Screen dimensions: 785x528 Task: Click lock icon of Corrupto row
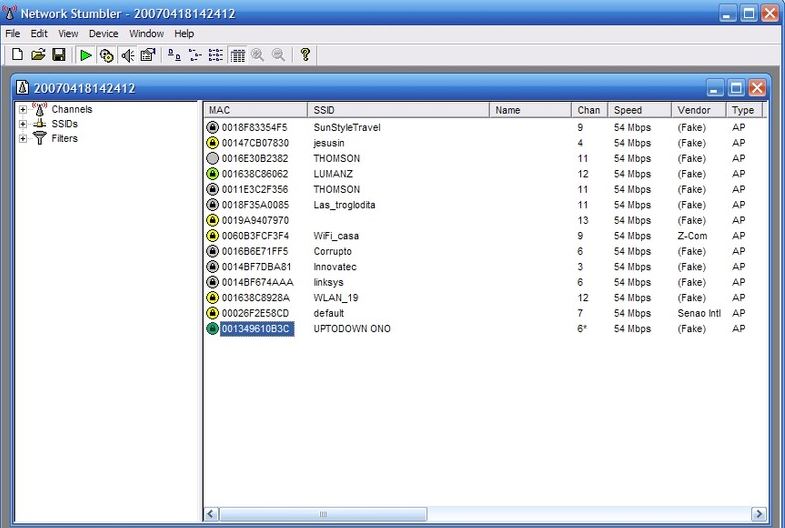pyautogui.click(x=212, y=251)
